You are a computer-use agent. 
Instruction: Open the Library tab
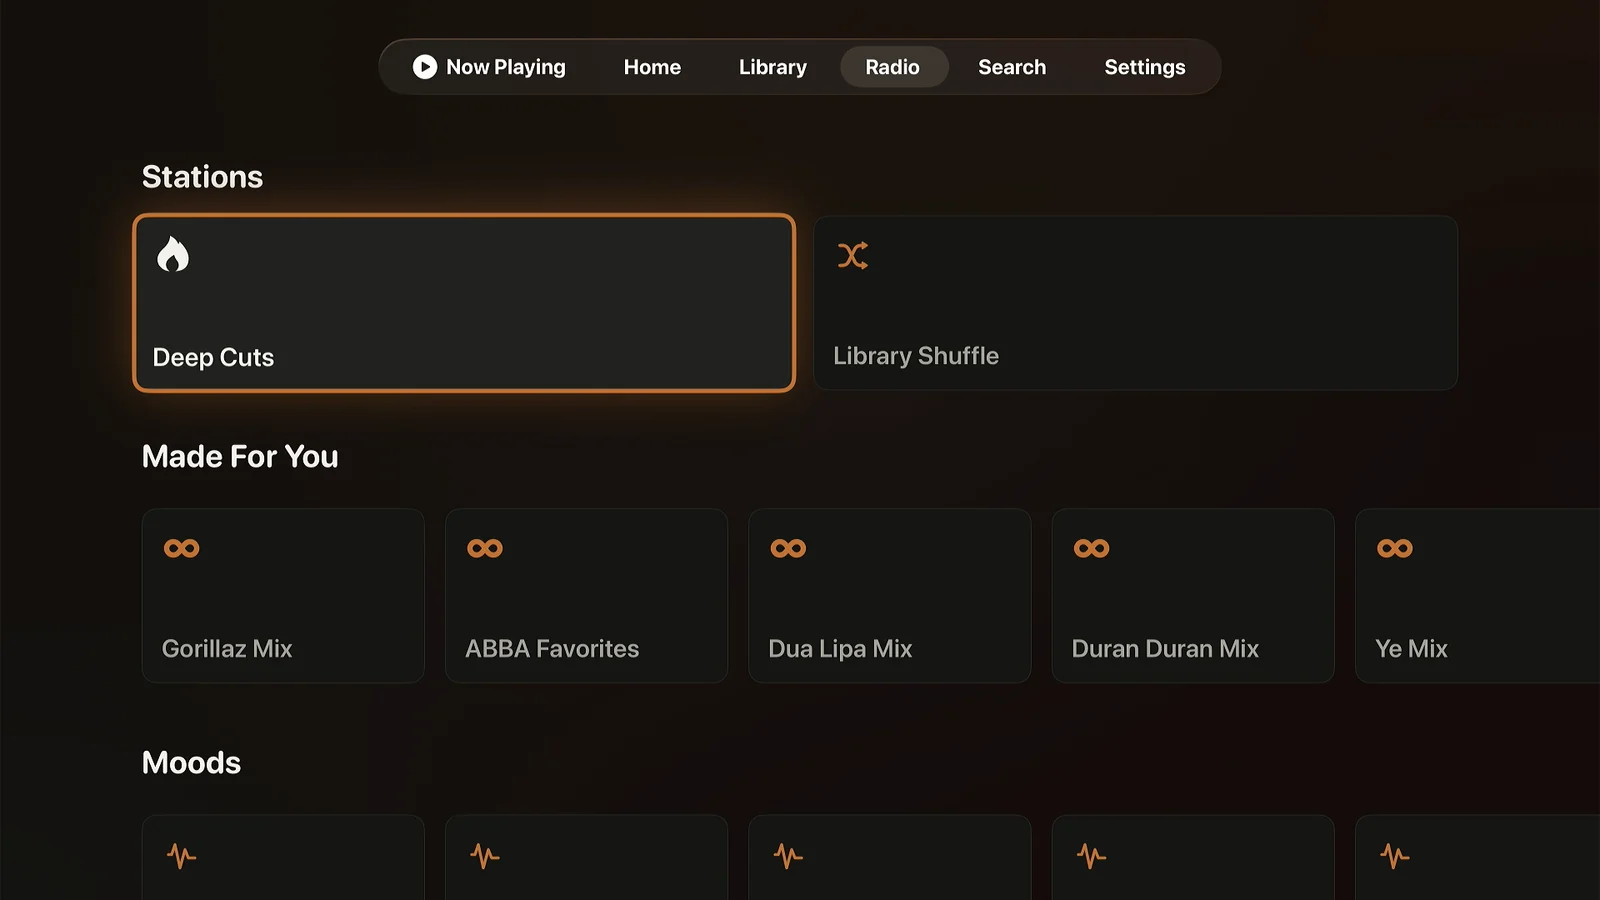(x=772, y=67)
